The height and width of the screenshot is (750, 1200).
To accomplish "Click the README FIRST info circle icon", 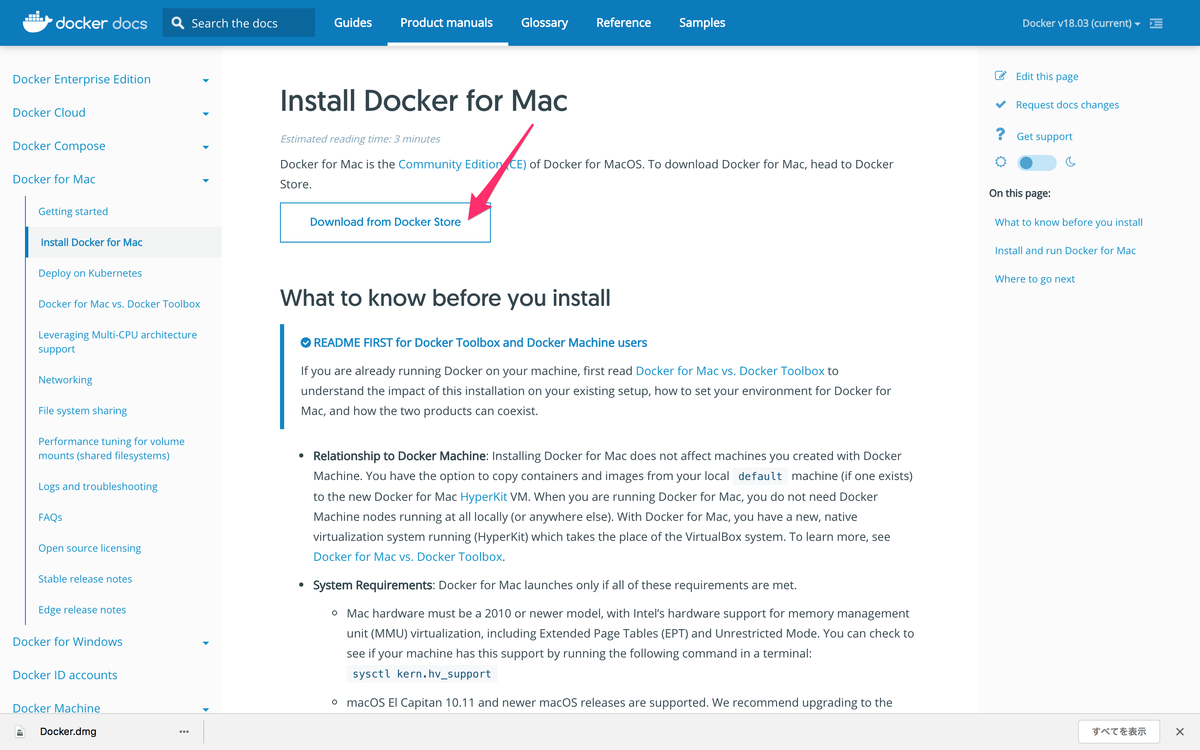I will tap(306, 342).
